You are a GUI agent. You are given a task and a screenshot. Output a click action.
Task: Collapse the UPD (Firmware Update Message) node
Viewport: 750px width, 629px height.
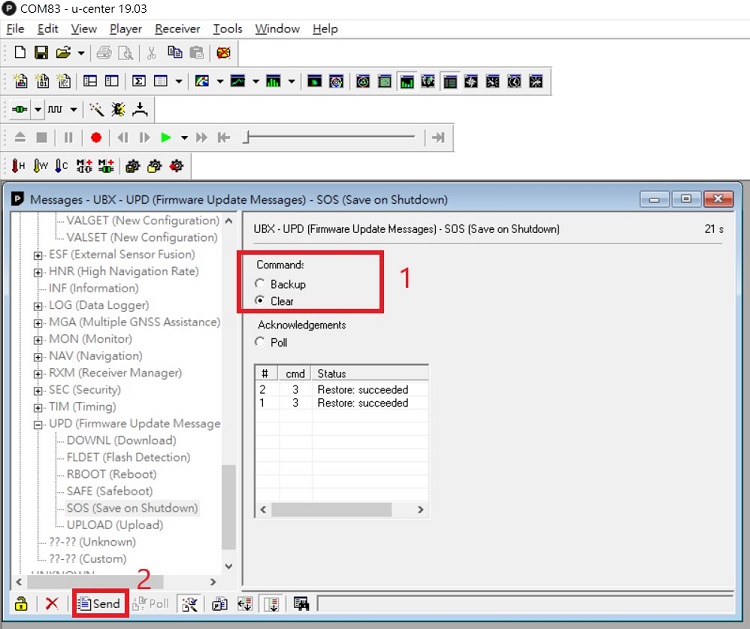38,425
